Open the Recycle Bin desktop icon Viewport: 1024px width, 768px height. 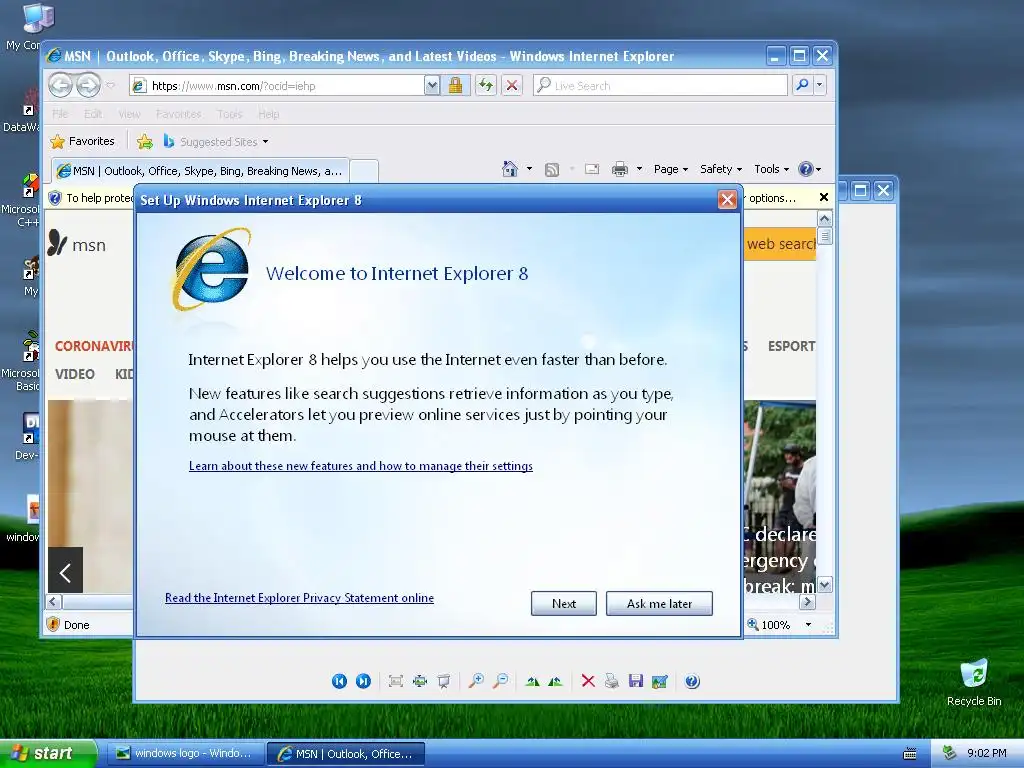[x=974, y=683]
